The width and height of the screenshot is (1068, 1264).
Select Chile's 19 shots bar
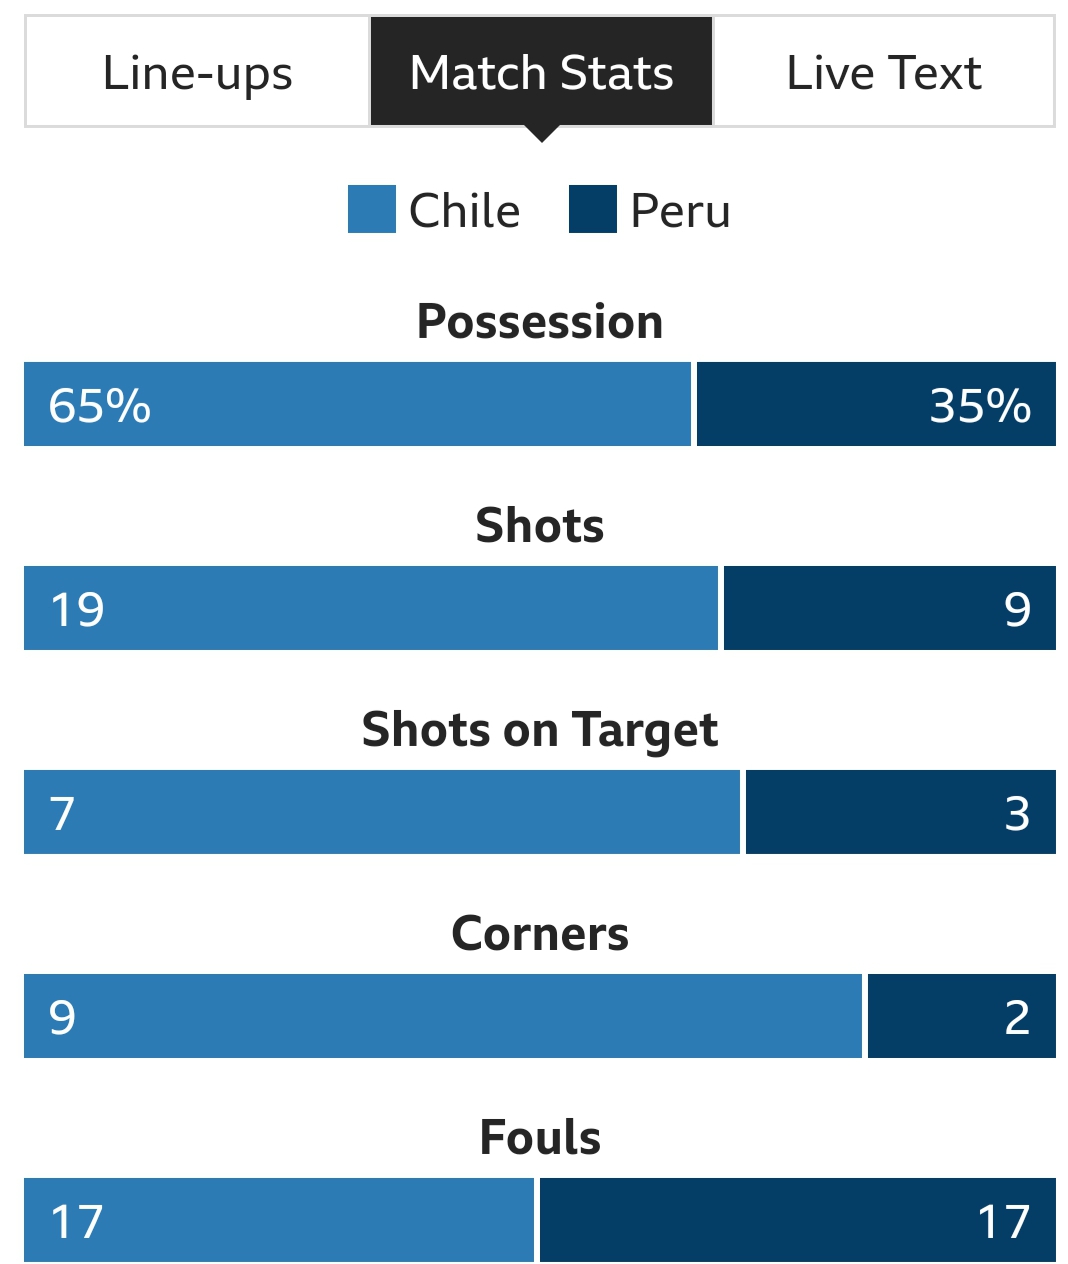pos(371,608)
